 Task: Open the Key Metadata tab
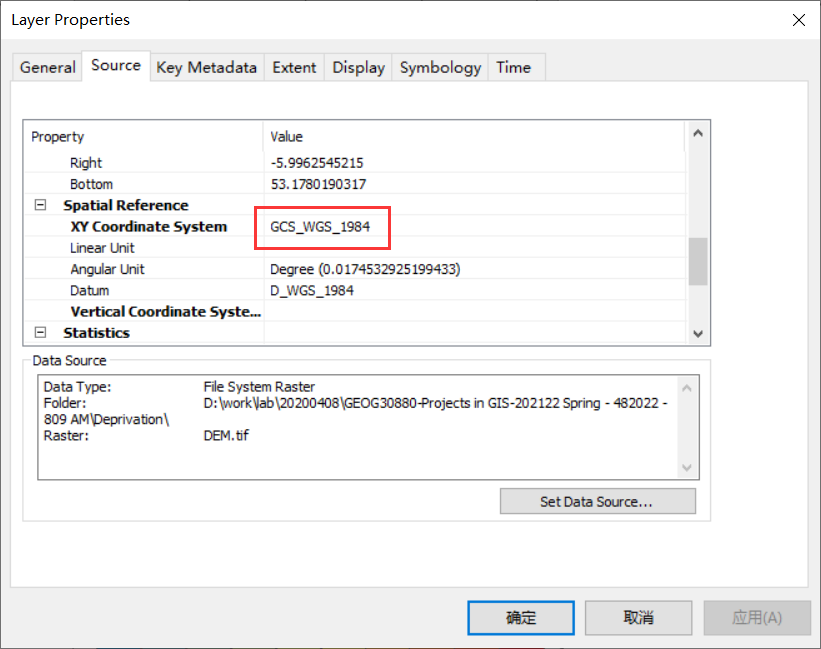pos(206,67)
